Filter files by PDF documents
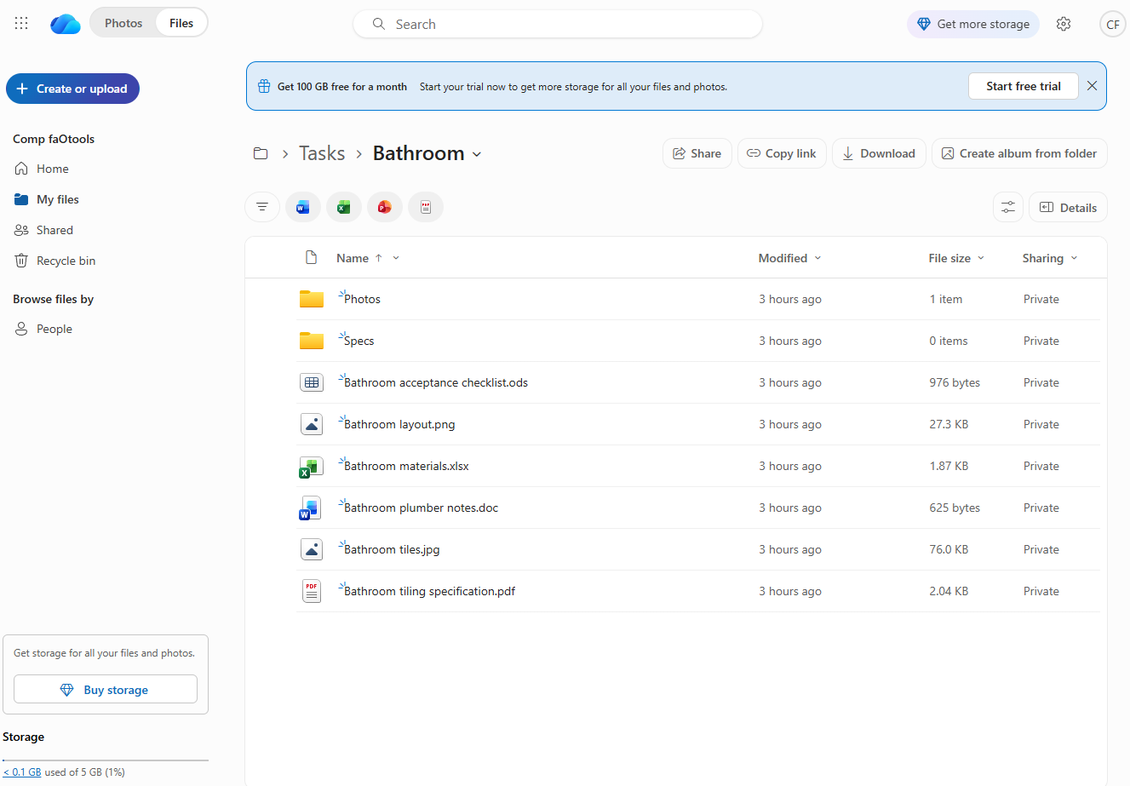This screenshot has width=1130, height=786. 426,207
